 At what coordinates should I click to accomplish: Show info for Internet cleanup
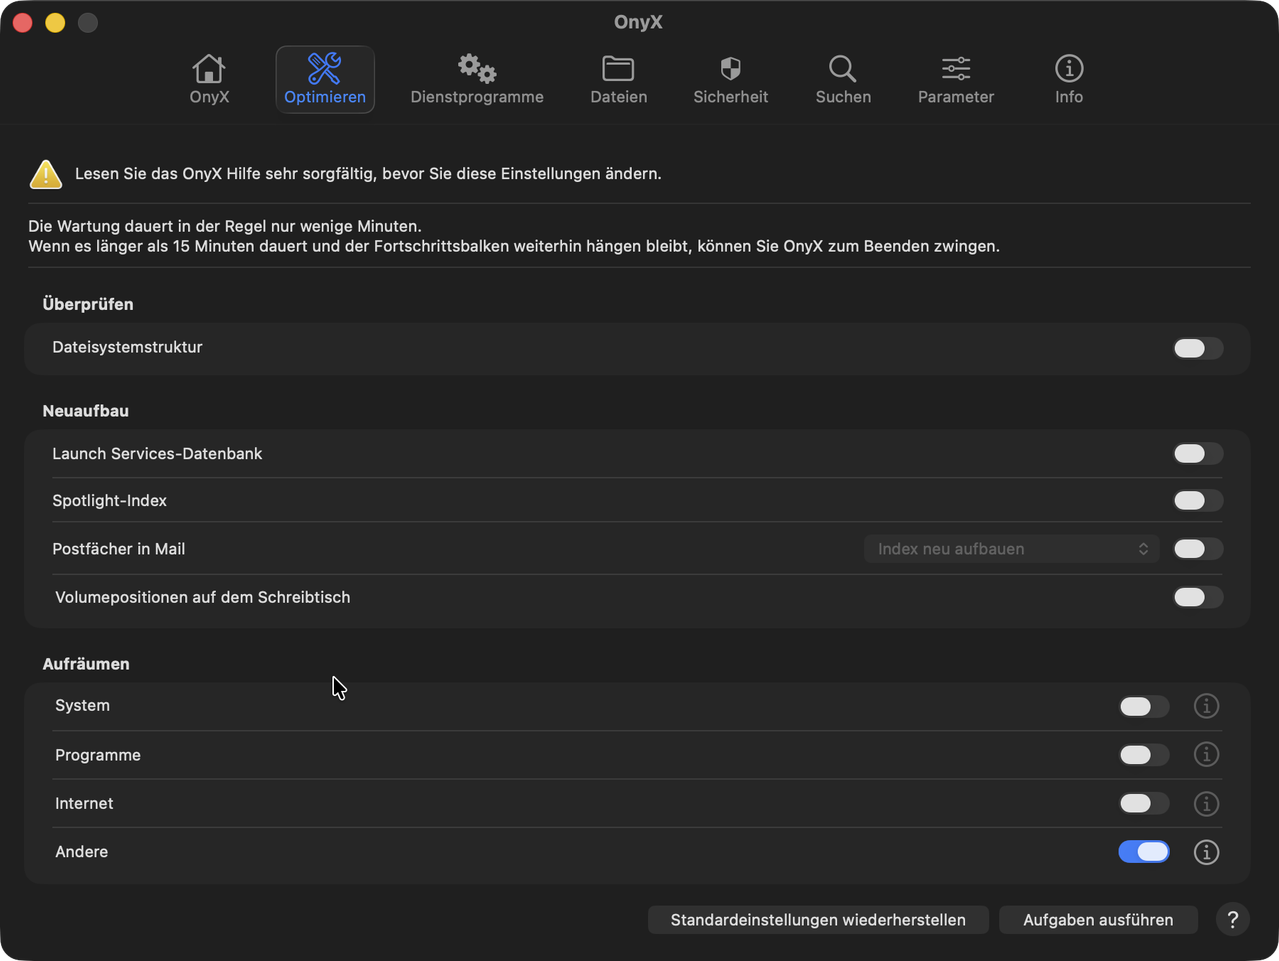(x=1206, y=804)
